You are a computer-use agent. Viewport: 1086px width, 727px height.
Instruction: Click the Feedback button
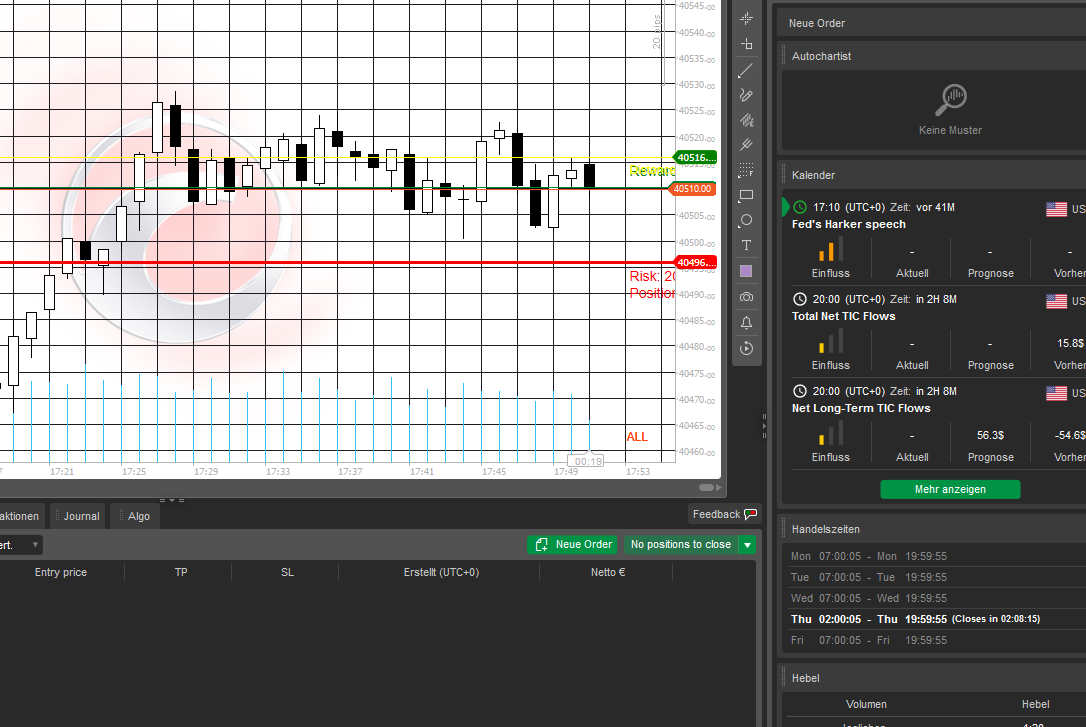[x=724, y=514]
